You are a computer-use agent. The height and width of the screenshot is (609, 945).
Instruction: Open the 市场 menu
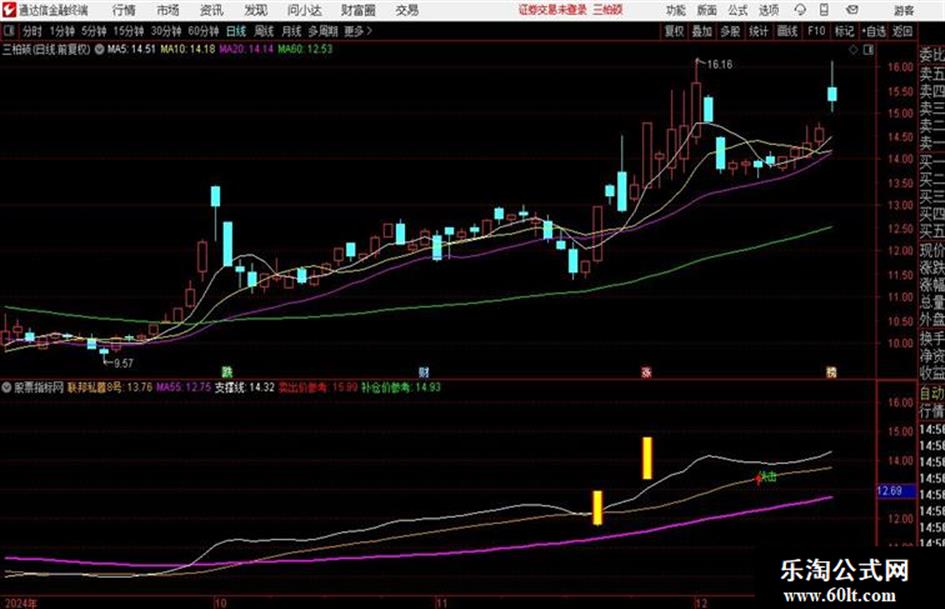[x=168, y=10]
